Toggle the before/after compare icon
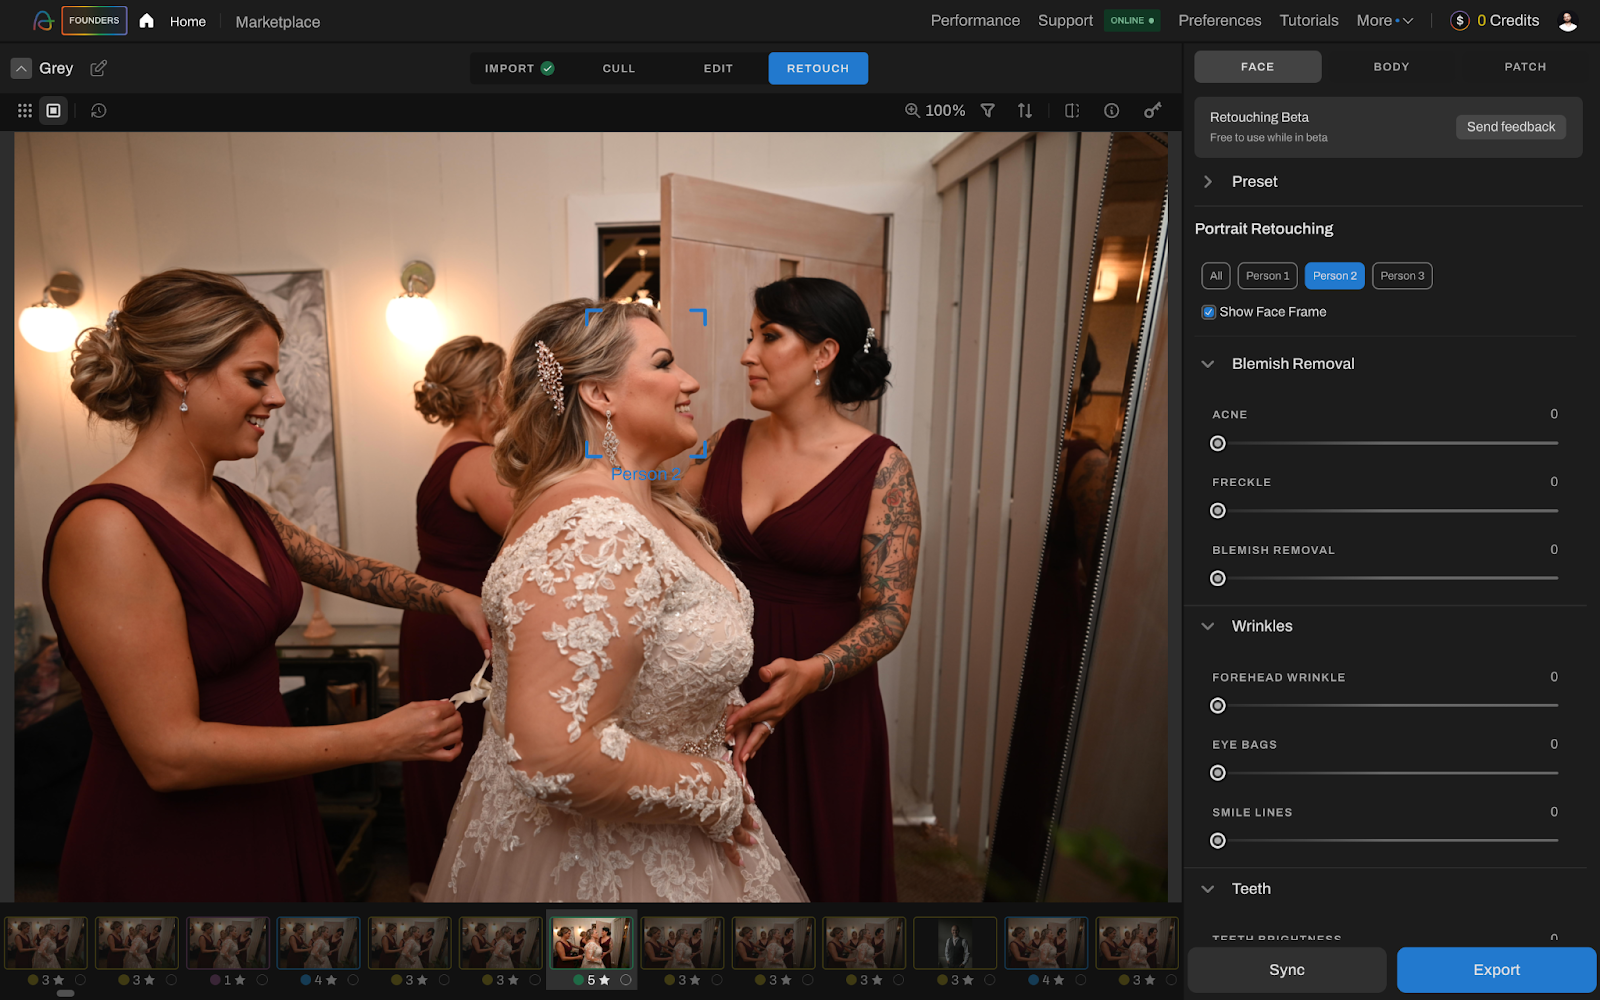This screenshot has height=1000, width=1600. click(x=1072, y=111)
